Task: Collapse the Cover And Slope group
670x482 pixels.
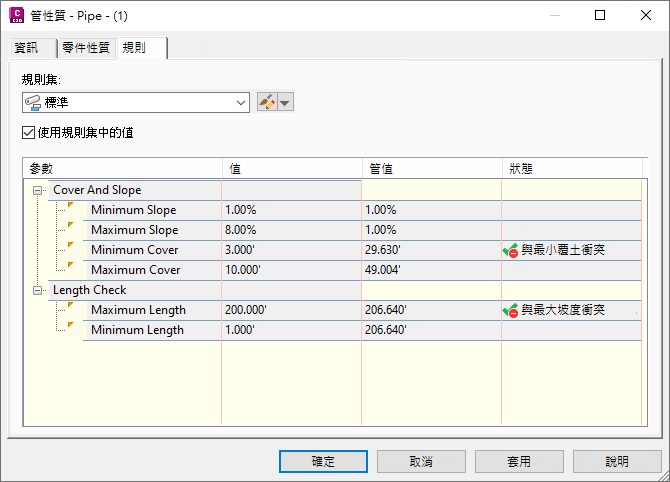Action: click(x=38, y=191)
